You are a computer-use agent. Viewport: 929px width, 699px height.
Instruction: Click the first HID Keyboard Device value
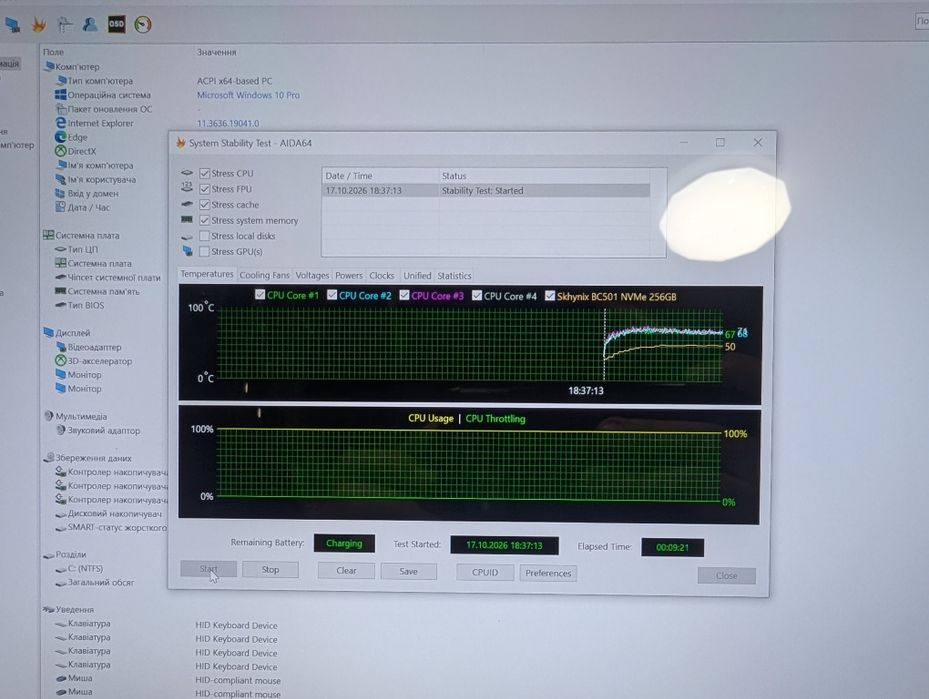pos(236,625)
